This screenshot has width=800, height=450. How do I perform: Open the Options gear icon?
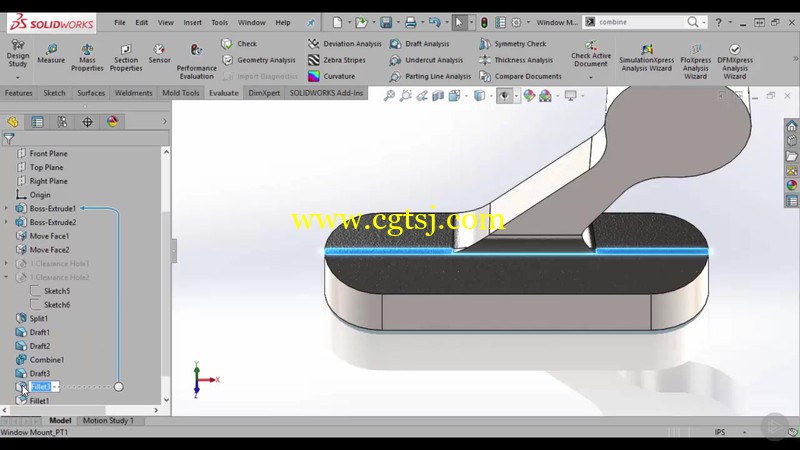516,22
